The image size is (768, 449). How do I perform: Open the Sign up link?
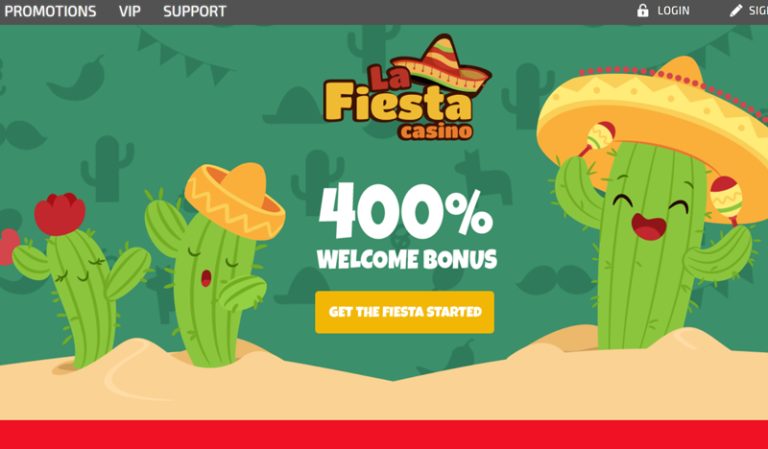pyautogui.click(x=758, y=11)
